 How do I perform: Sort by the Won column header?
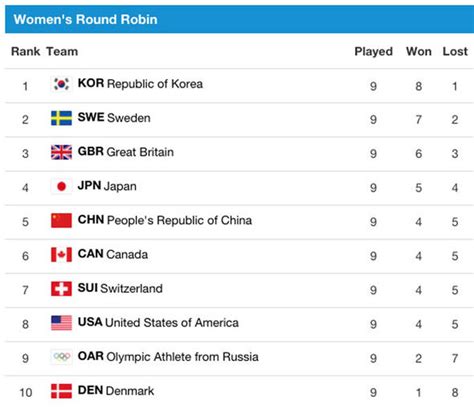point(419,52)
